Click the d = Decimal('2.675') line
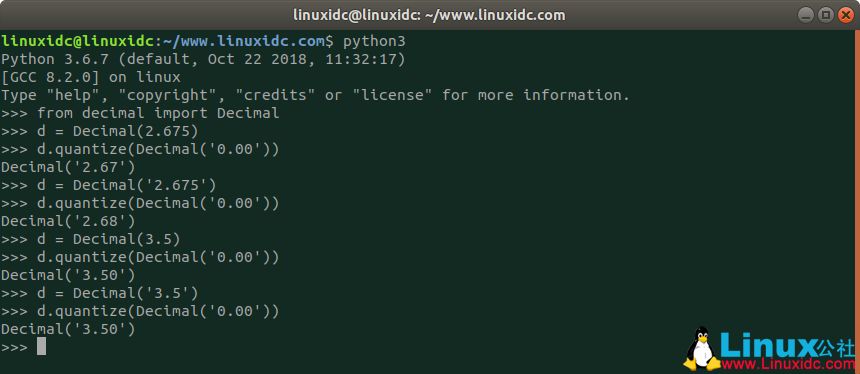The height and width of the screenshot is (374, 860). [x=109, y=185]
